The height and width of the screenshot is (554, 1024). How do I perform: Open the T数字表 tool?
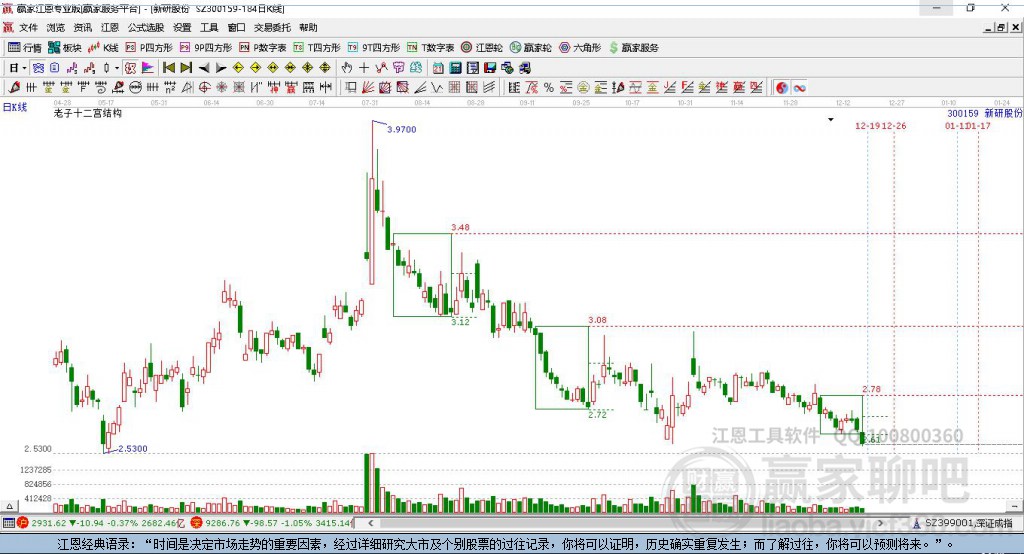coord(430,48)
